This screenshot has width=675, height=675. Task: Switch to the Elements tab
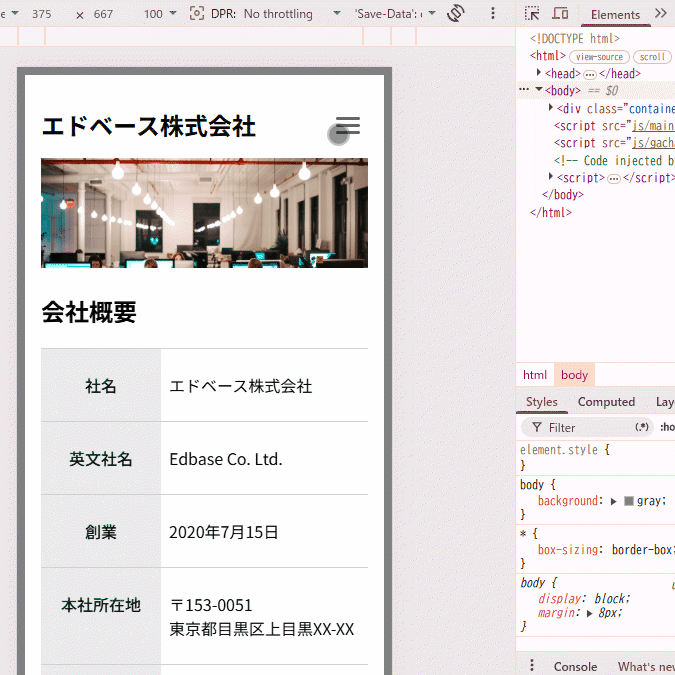[615, 14]
